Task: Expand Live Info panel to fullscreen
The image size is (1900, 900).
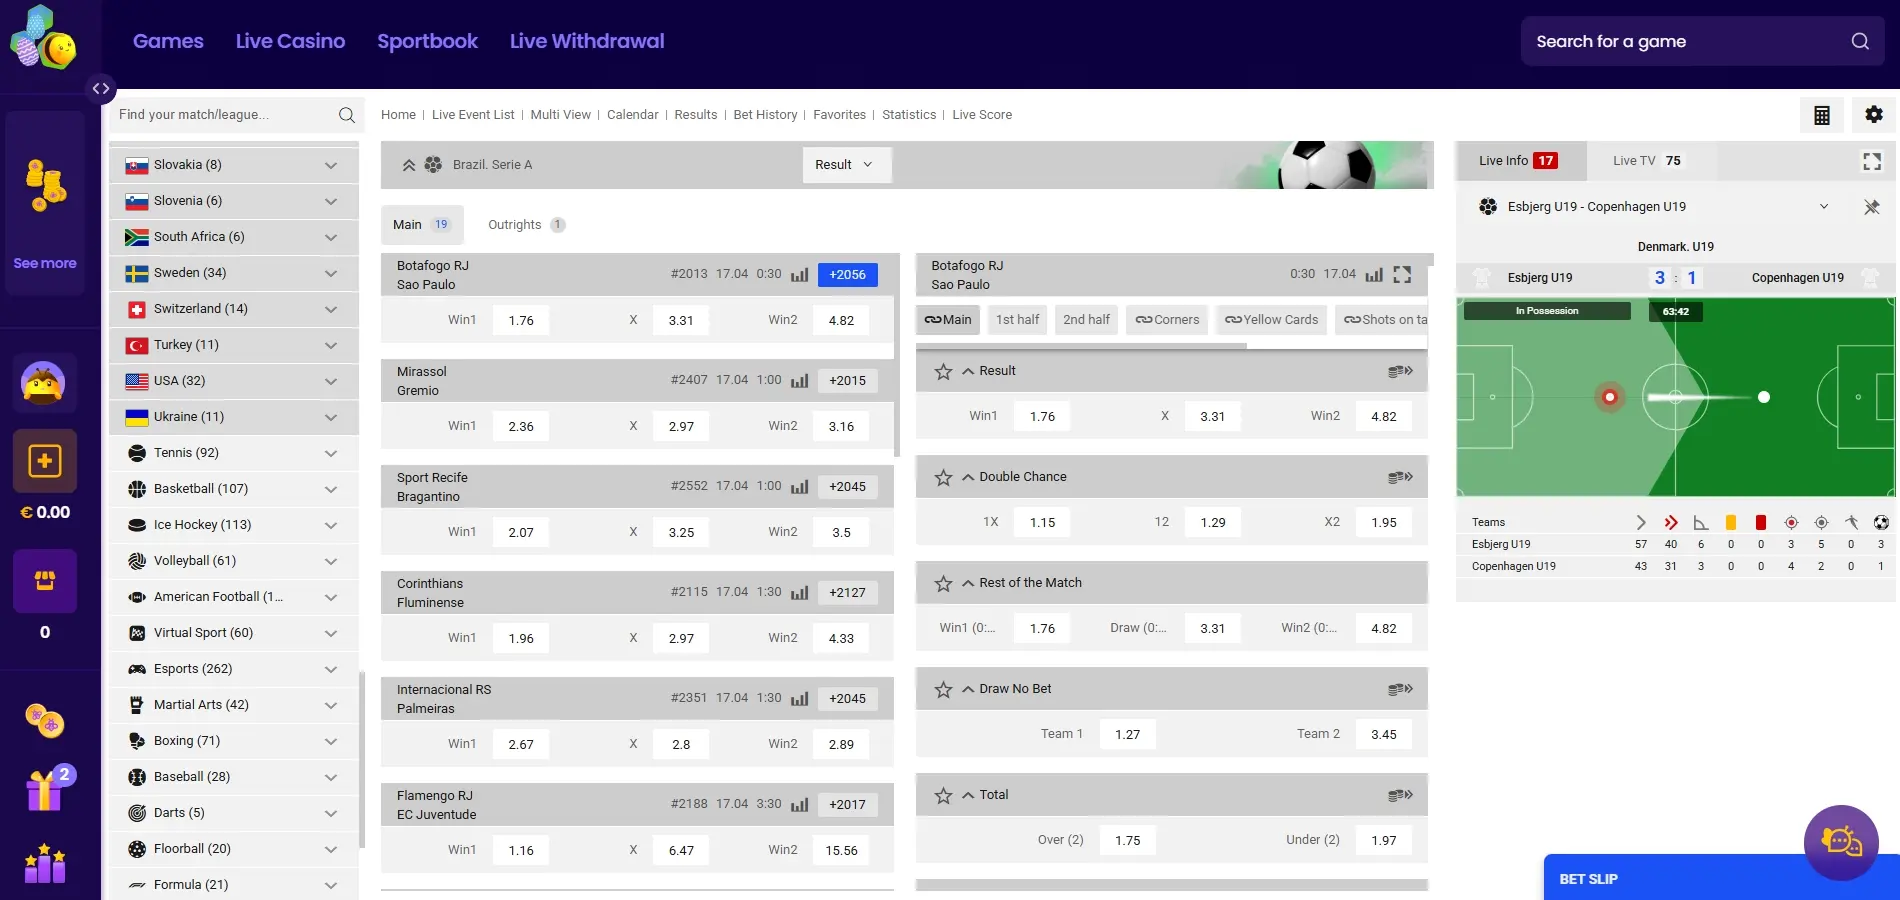Action: tap(1871, 160)
